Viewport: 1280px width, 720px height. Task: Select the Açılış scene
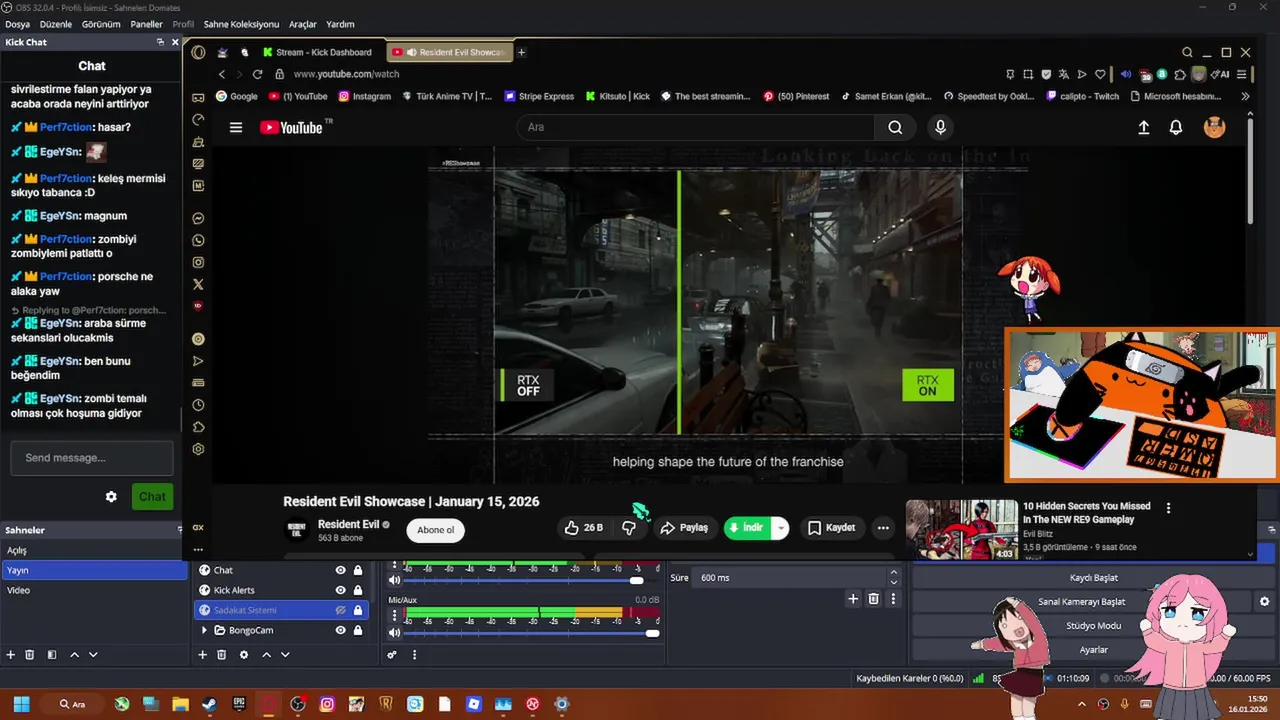94,550
